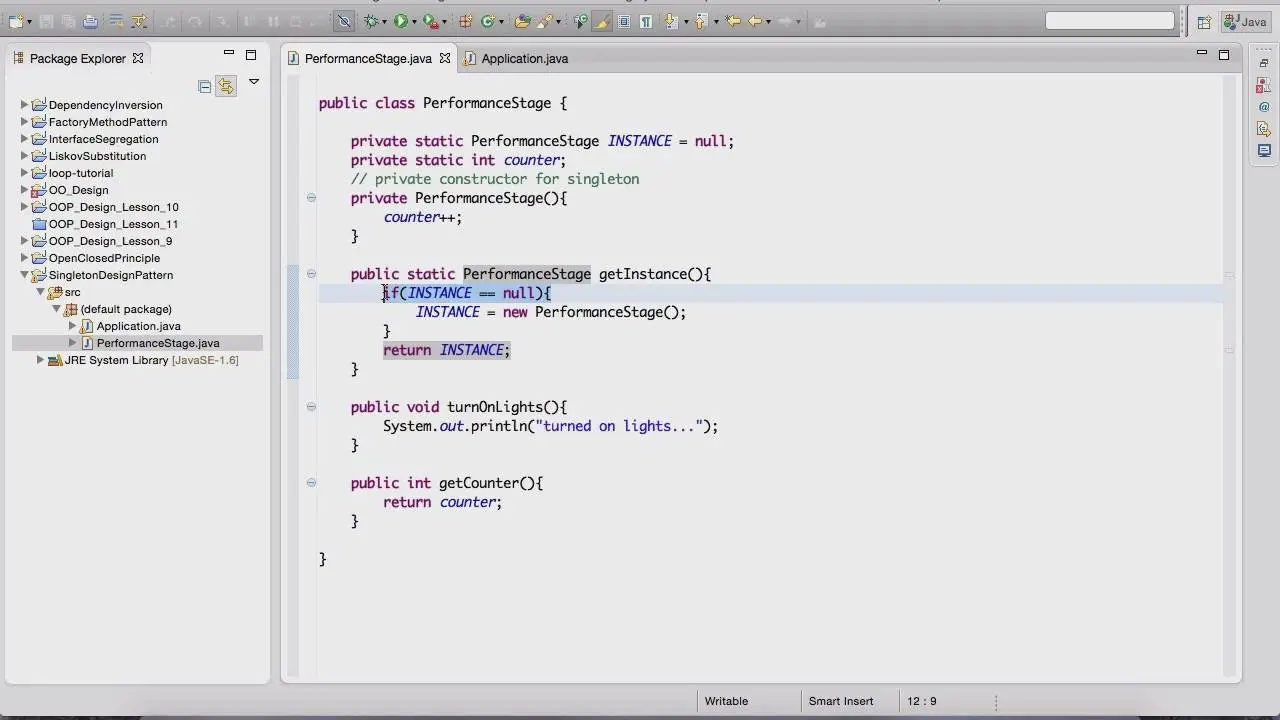Open the Javadoc view icon
The image size is (1280, 720).
(1264, 107)
